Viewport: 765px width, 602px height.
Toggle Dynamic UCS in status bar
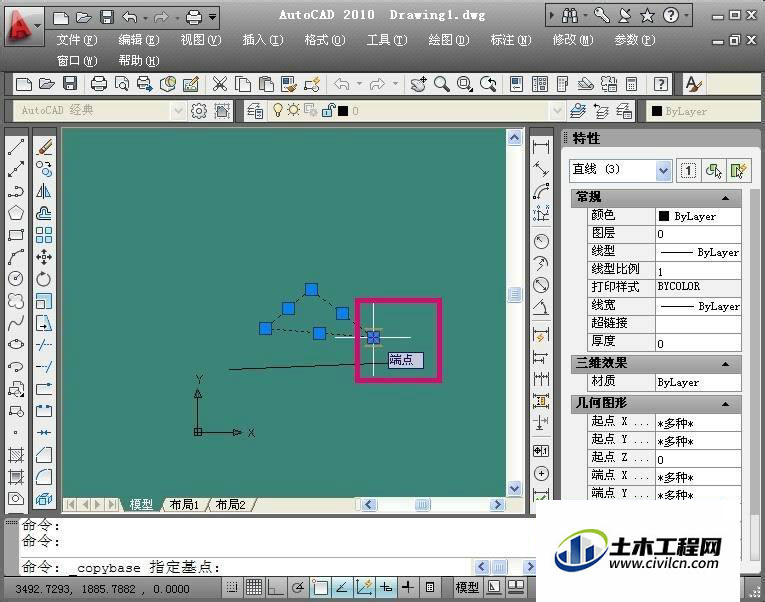(x=364, y=587)
